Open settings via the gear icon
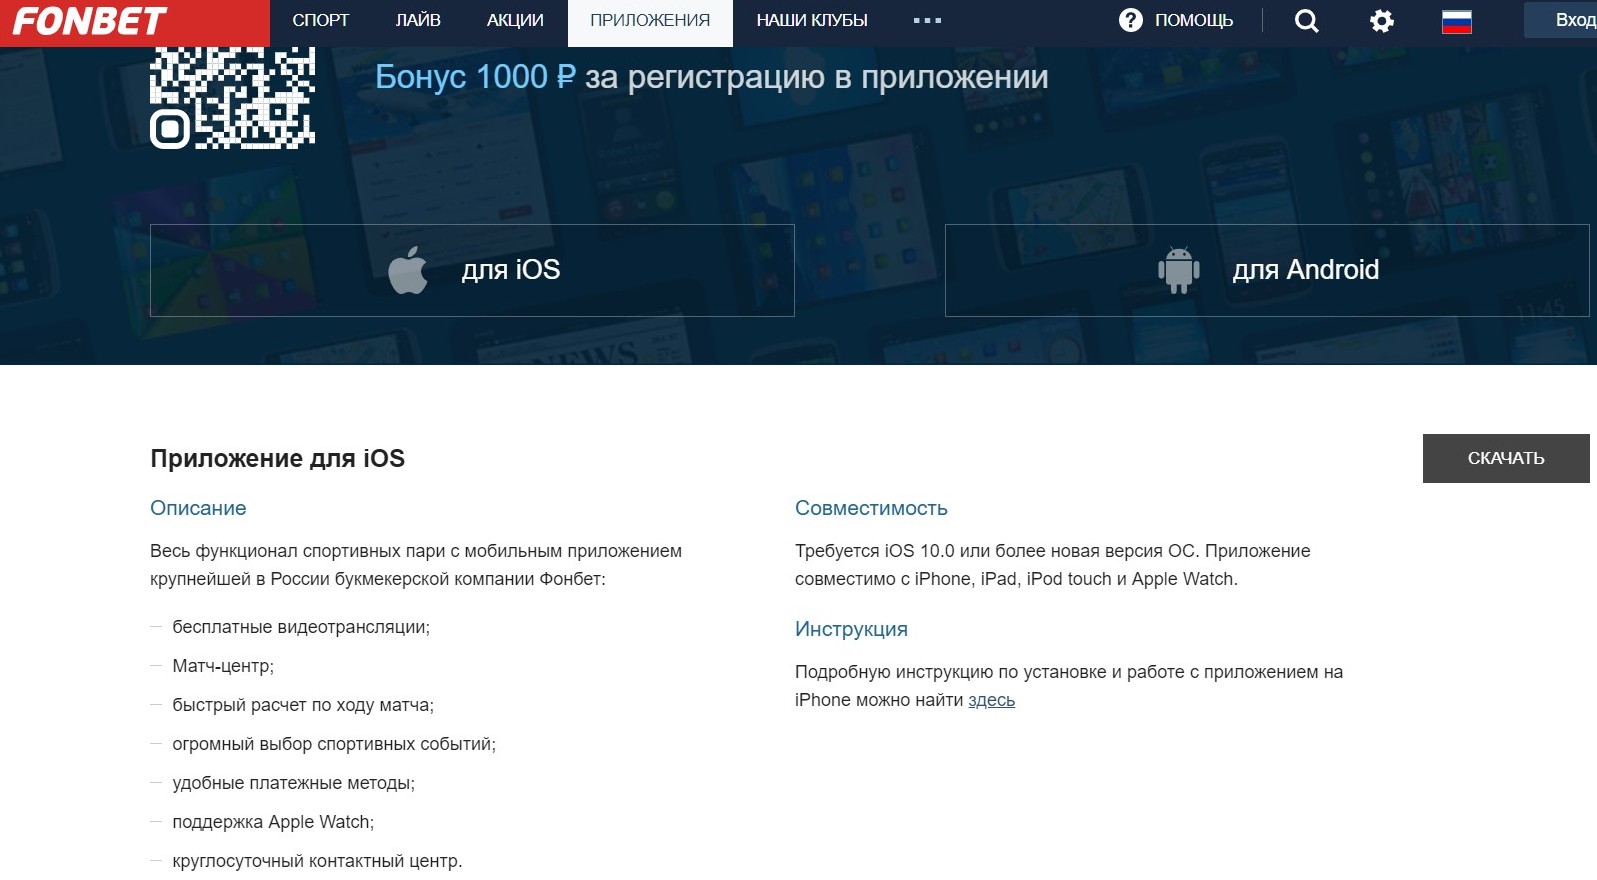Screen dimensions: 1597x880 (1382, 21)
